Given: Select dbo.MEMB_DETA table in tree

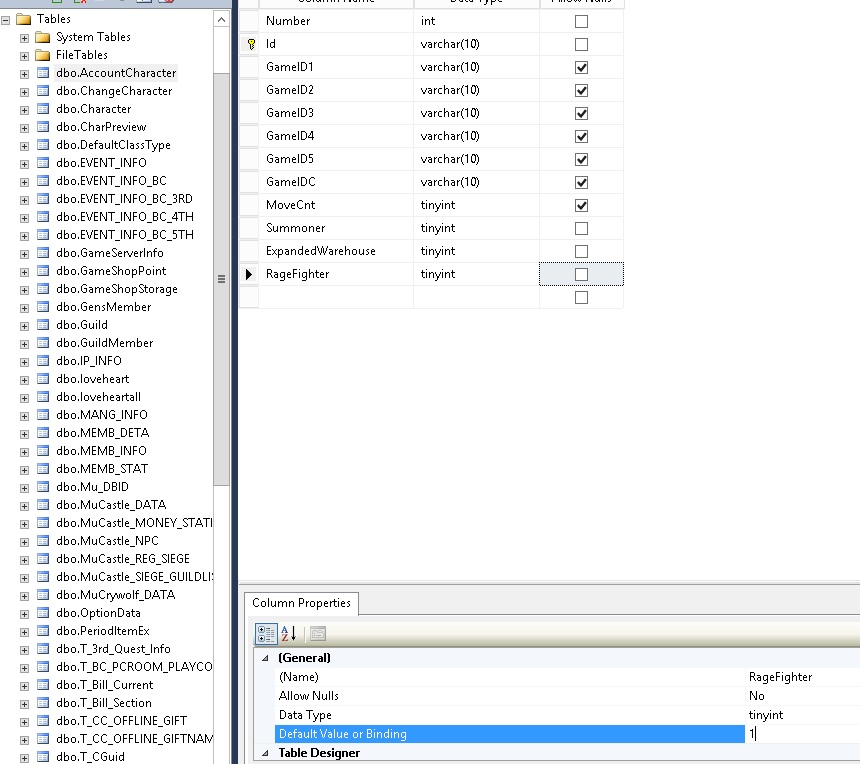Looking at the screenshot, I should (x=103, y=433).
